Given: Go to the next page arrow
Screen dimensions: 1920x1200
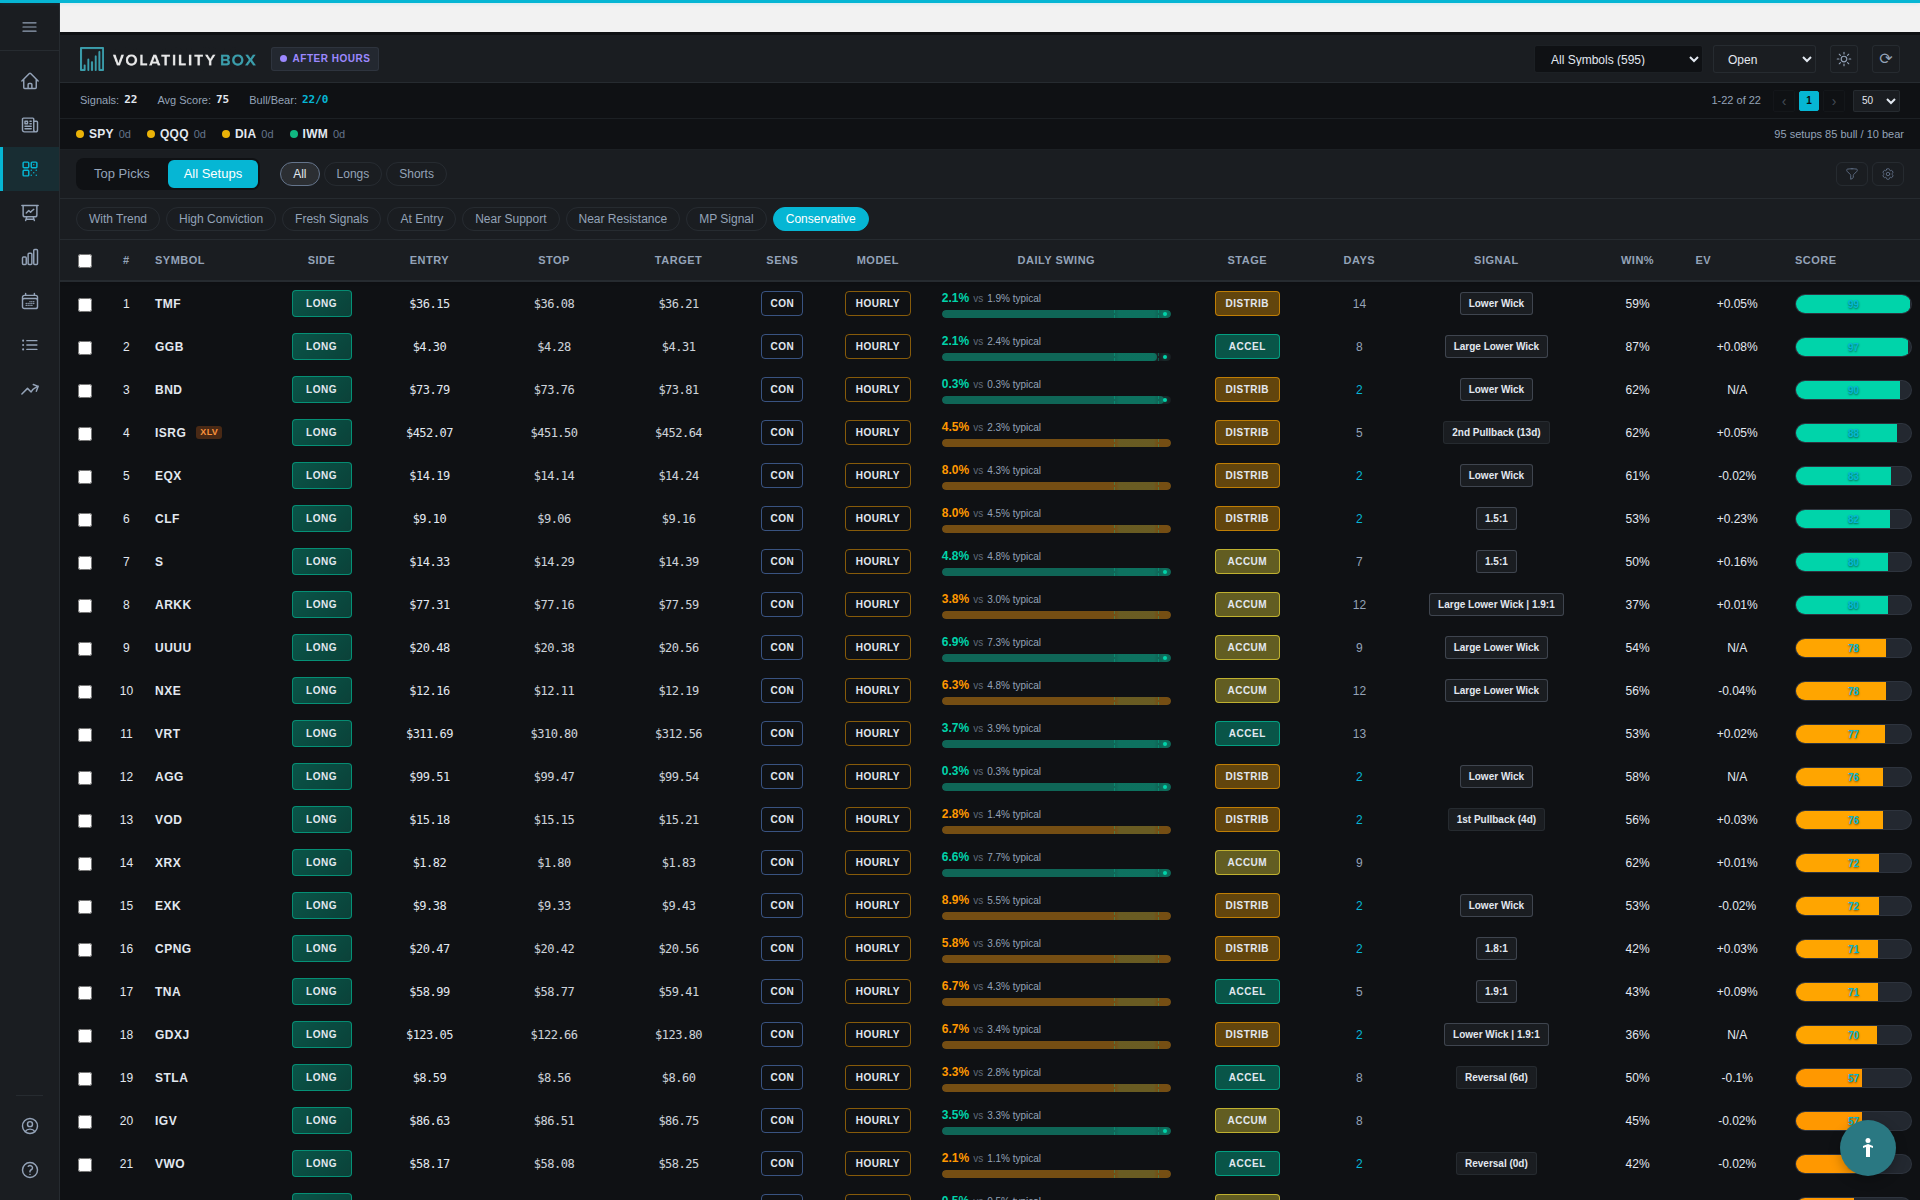Looking at the screenshot, I should 1834,101.
